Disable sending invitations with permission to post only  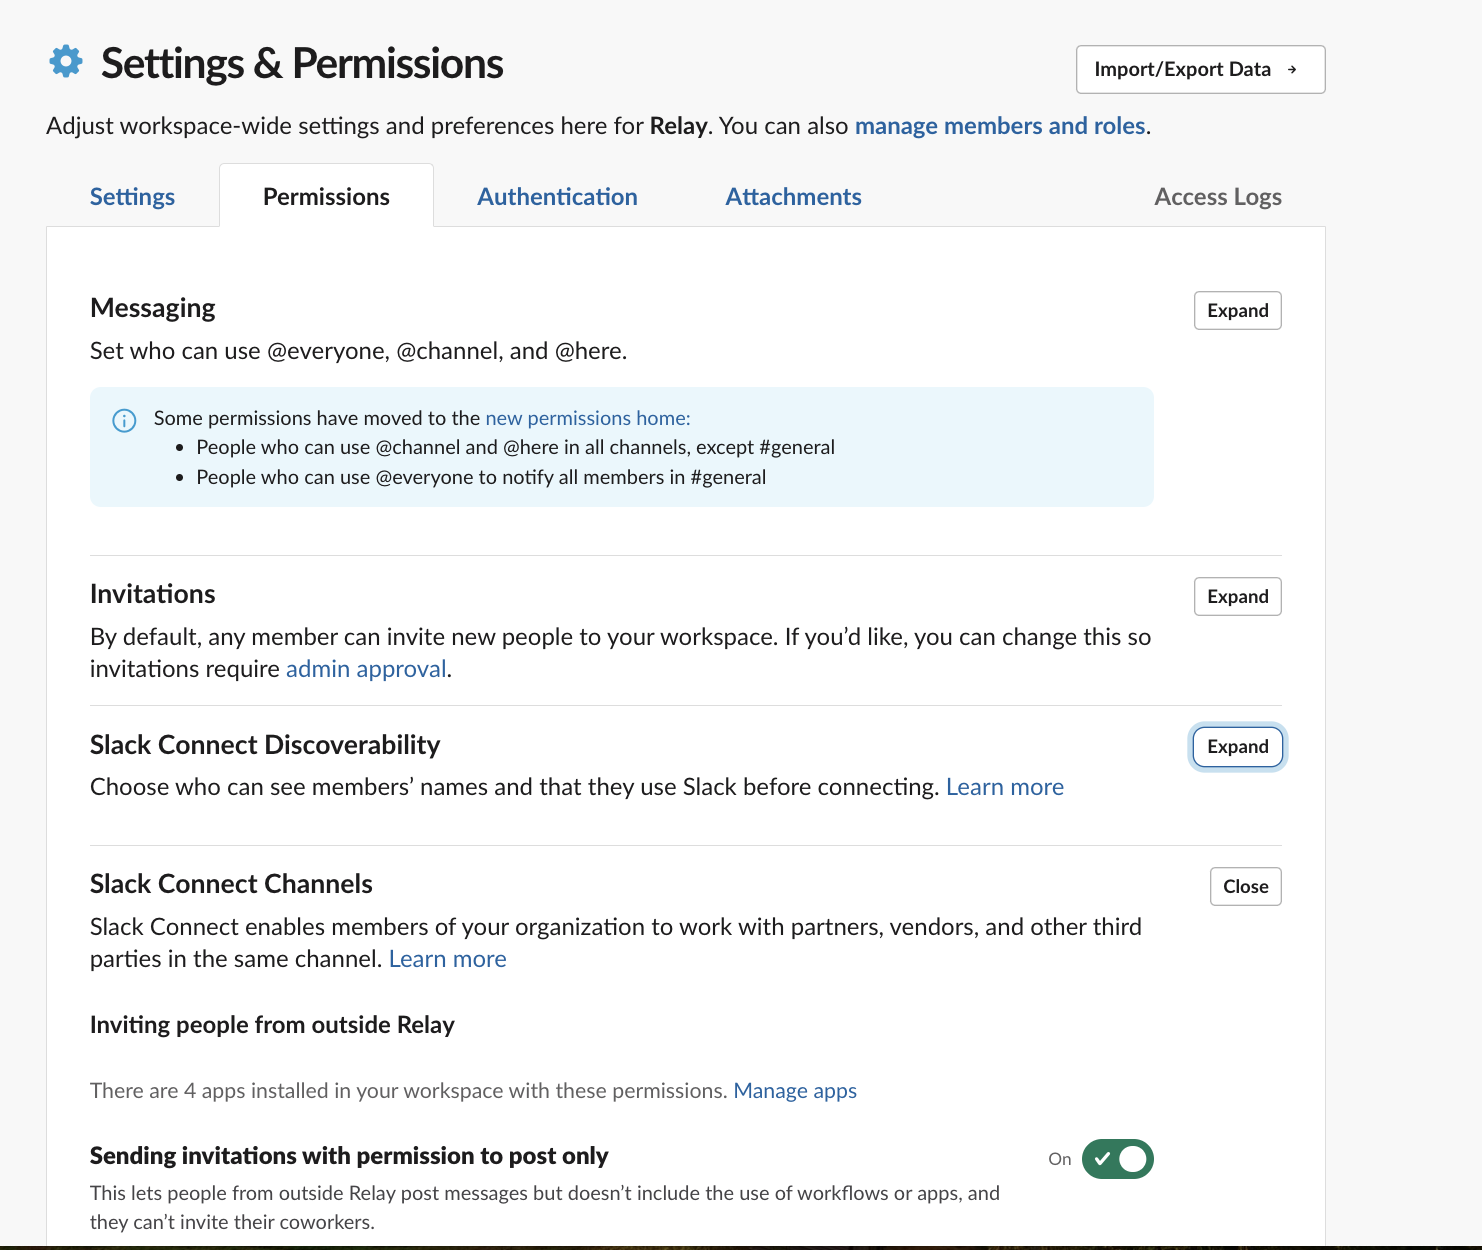(x=1117, y=1158)
